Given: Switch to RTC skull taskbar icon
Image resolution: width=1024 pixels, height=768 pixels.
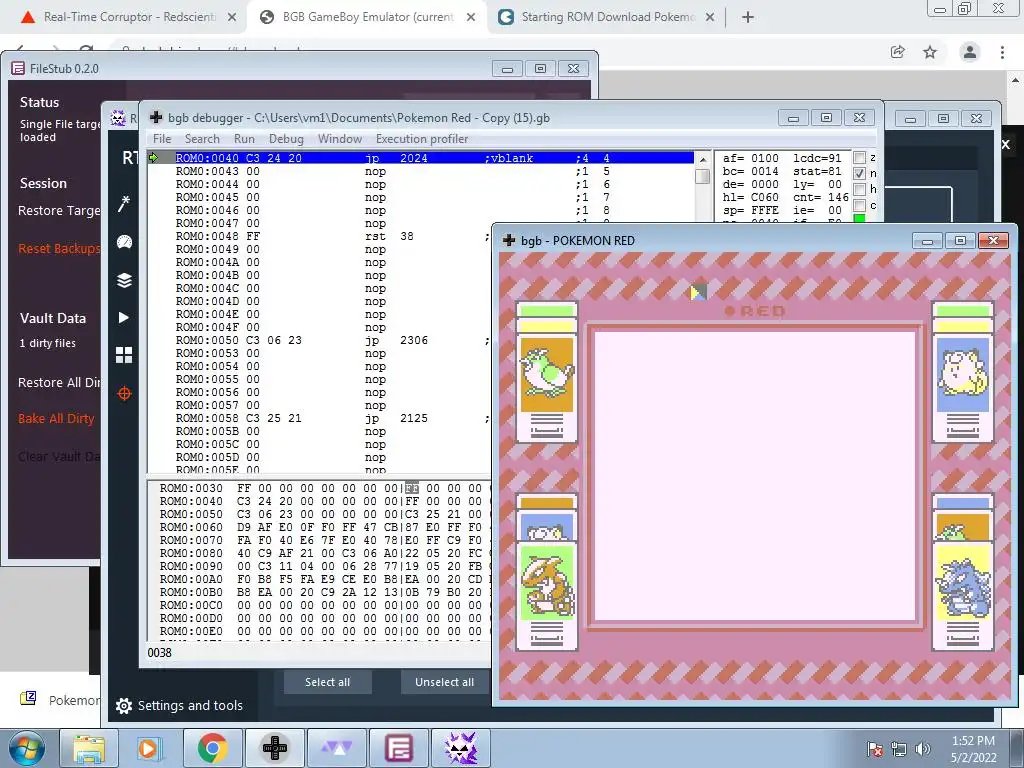Looking at the screenshot, I should coord(460,748).
